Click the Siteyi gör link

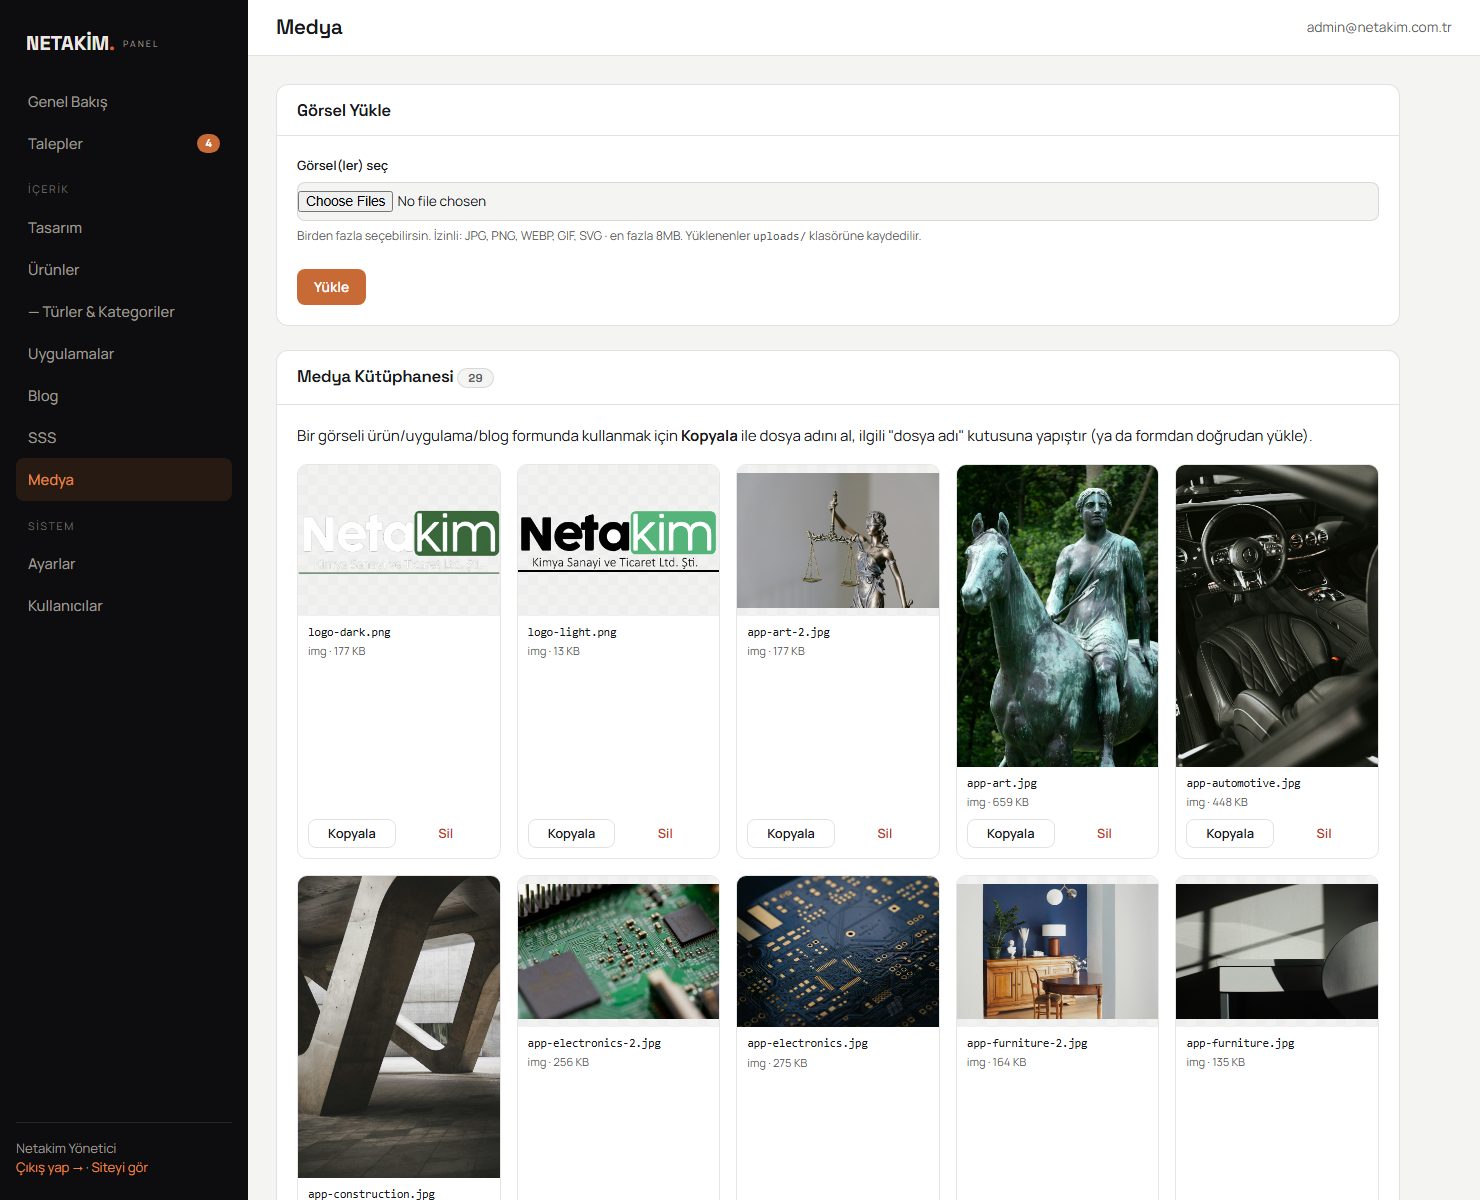click(x=120, y=1168)
